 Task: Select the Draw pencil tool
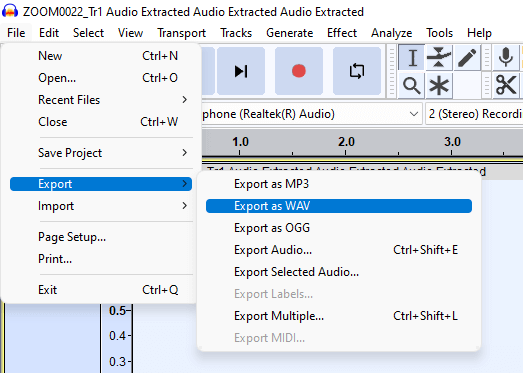(x=467, y=57)
